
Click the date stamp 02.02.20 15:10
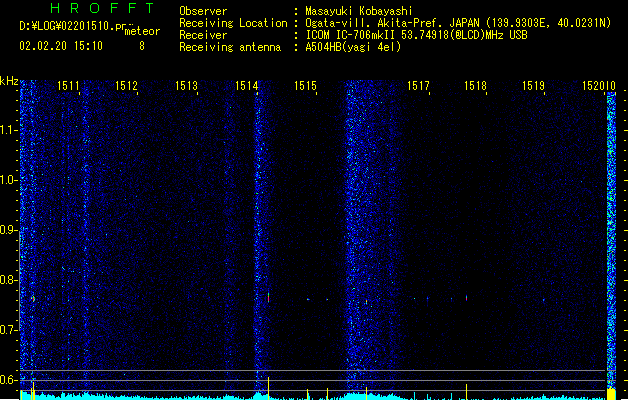coord(61,46)
